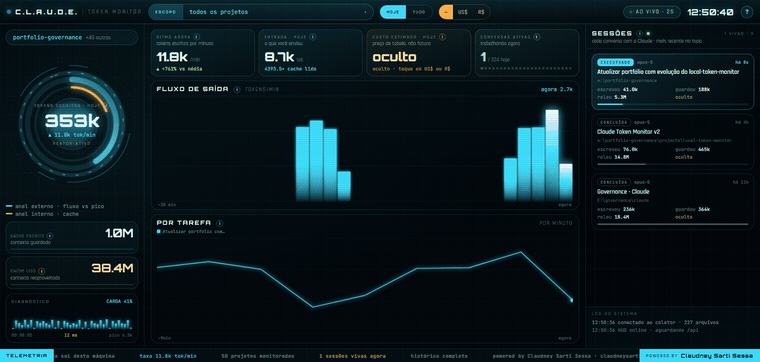Click info icon next to Cache Lido

(x=42, y=270)
